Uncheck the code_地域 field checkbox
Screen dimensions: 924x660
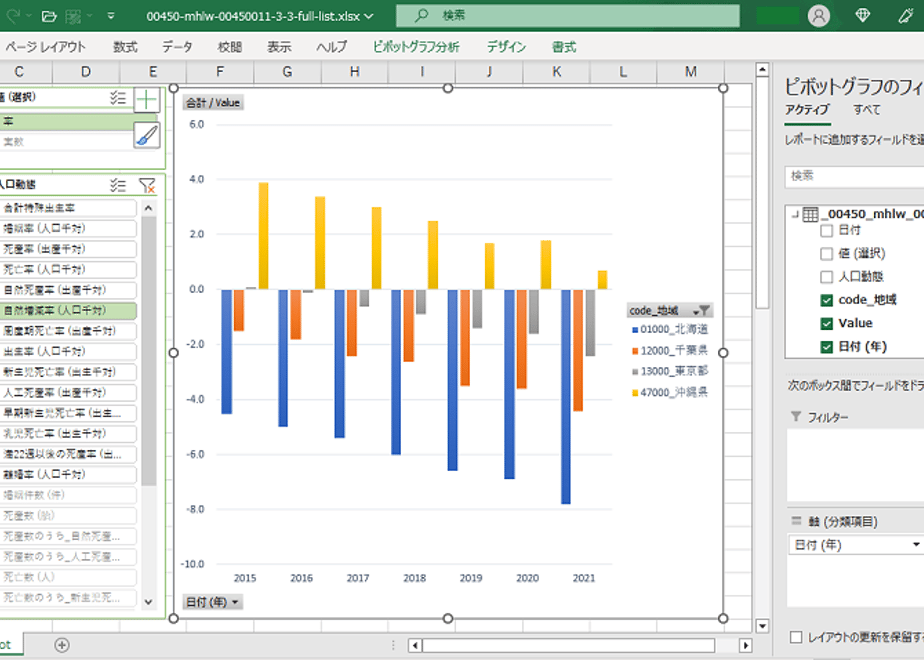[826, 300]
